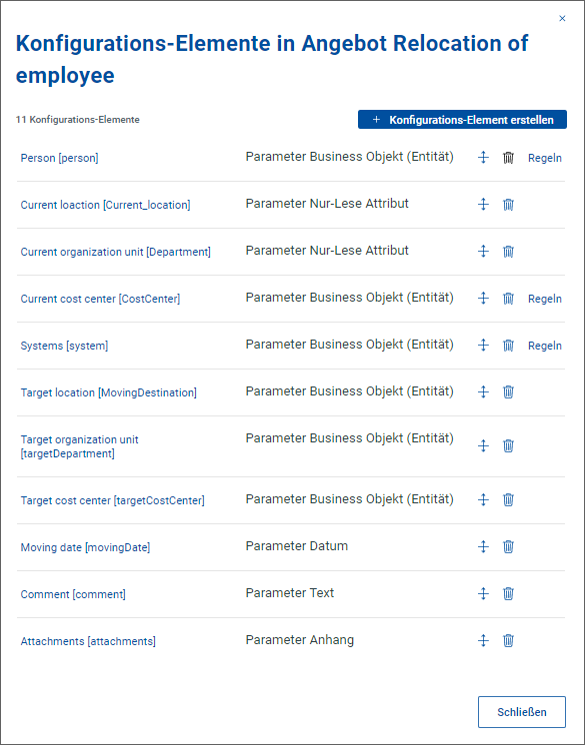585x745 pixels.
Task: Open the Systems [system] link
Action: [64, 346]
